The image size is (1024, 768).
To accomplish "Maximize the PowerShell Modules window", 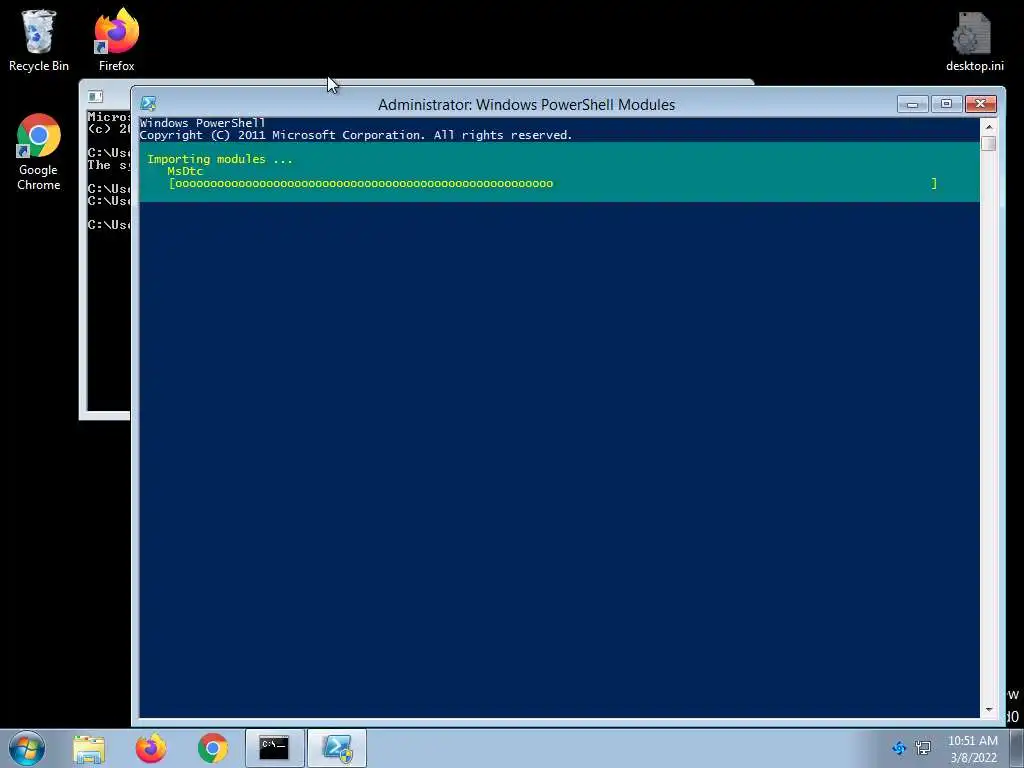I will coord(946,104).
